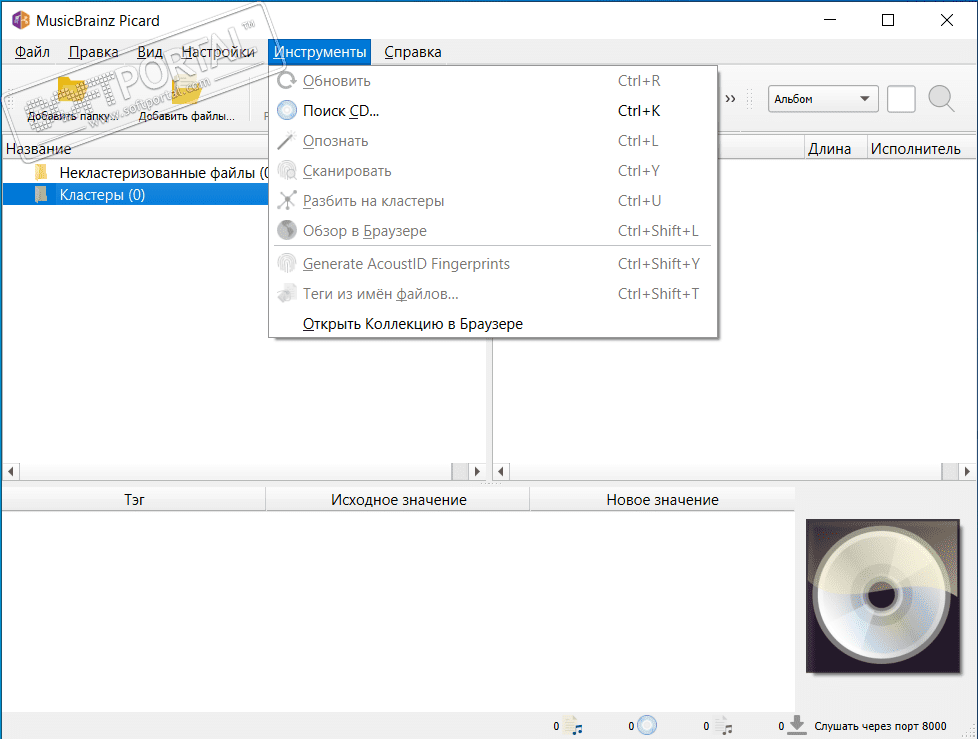Click the Длина column header
Viewport: 978px width, 739px height.
point(834,149)
